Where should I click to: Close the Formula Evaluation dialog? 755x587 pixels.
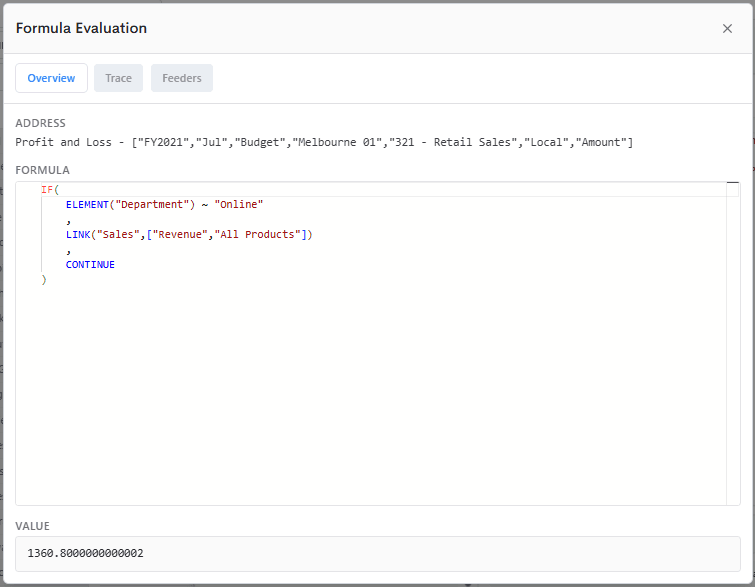click(x=727, y=29)
